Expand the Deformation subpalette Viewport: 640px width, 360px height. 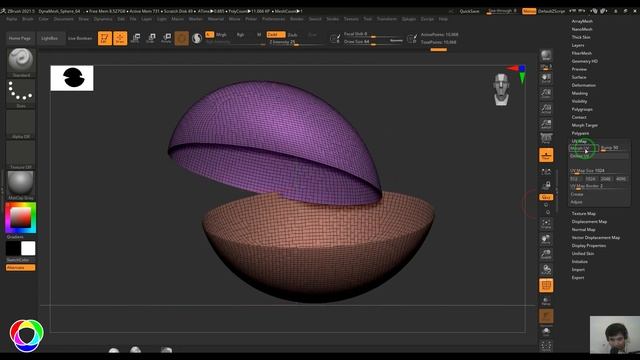pos(583,85)
